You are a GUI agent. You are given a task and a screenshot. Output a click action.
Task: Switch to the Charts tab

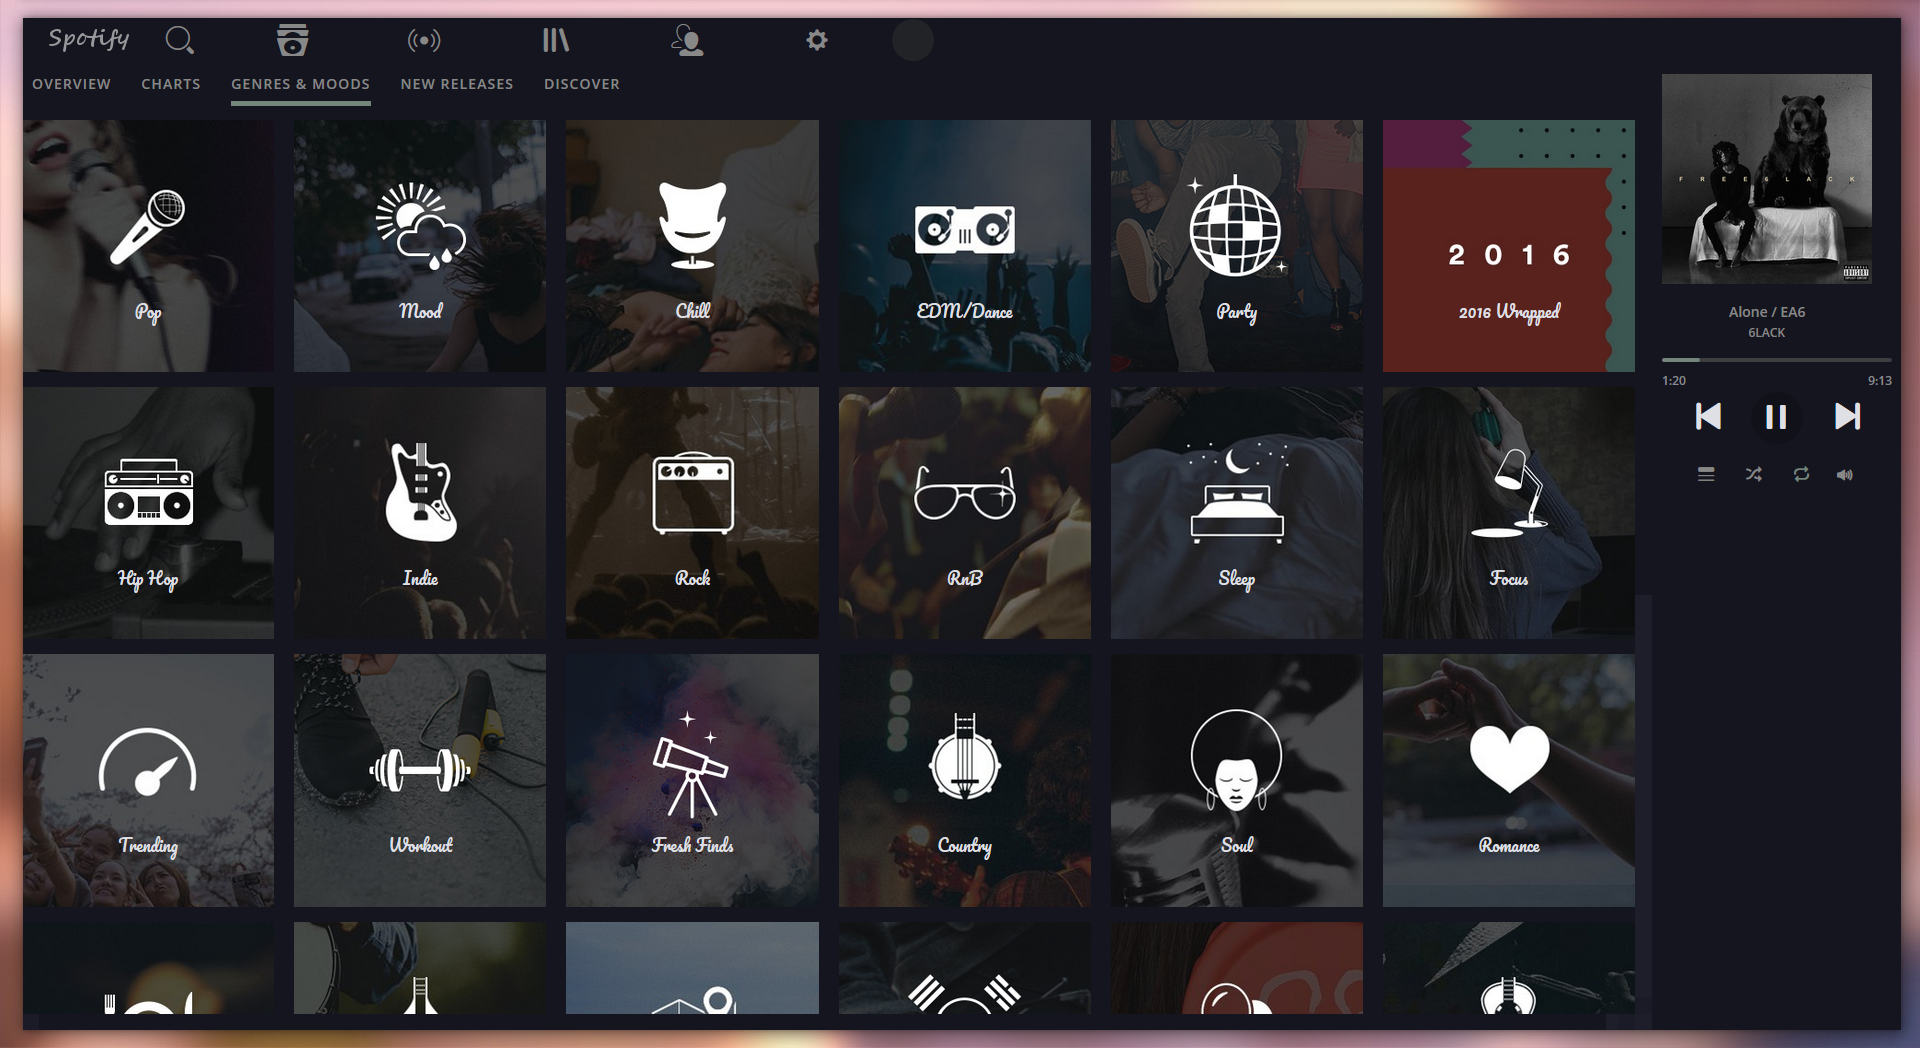coord(171,84)
